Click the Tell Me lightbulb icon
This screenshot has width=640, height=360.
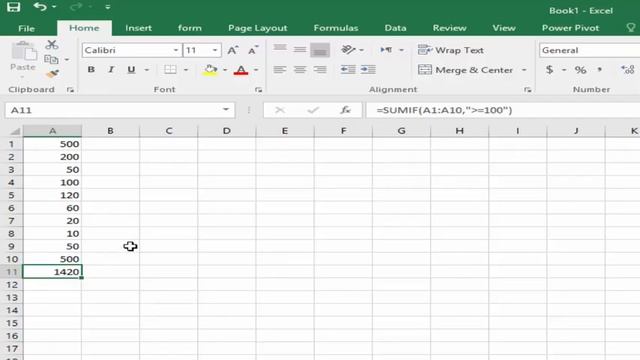[631, 28]
